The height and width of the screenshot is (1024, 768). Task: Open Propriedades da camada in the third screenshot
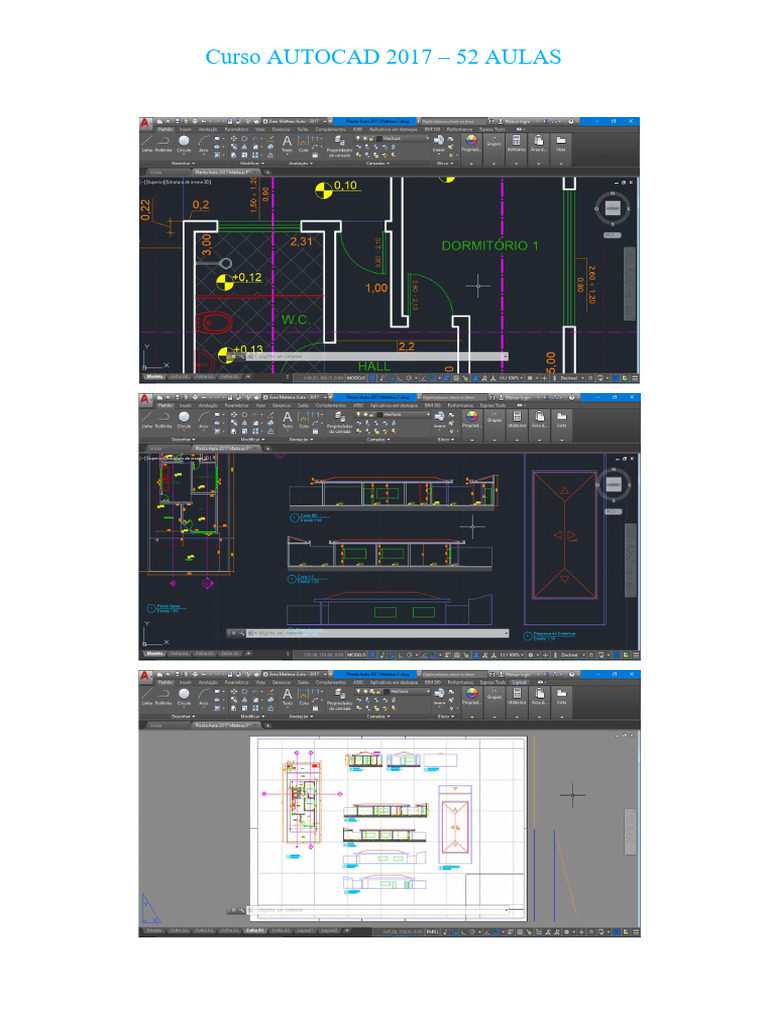[x=340, y=699]
